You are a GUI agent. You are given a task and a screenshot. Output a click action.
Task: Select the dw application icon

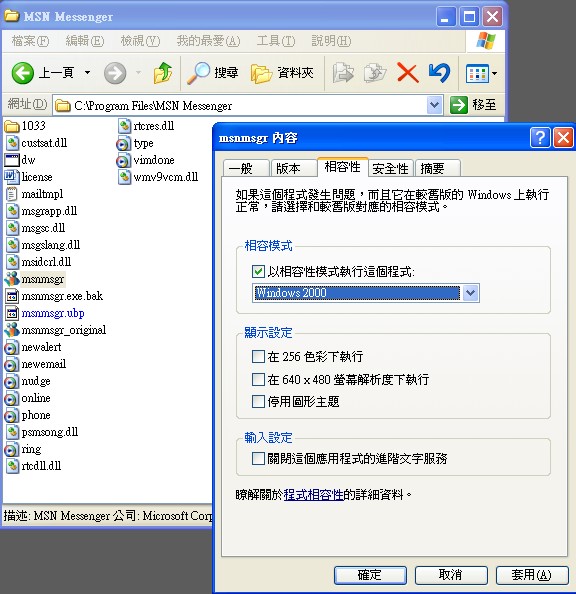[x=12, y=160]
